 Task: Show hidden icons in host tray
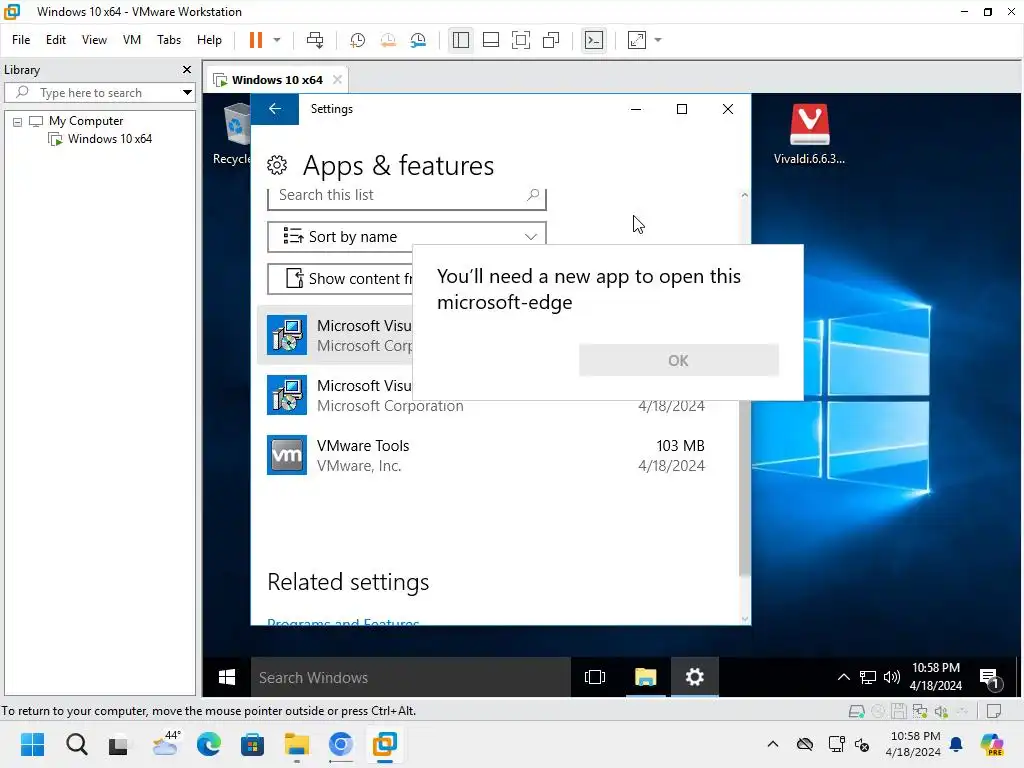[x=773, y=744]
